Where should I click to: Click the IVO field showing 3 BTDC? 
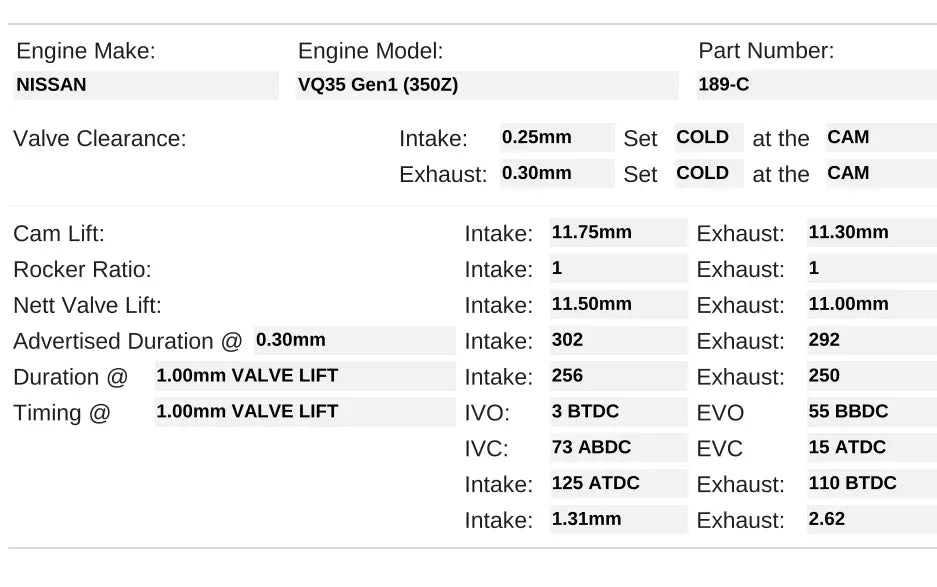pos(618,412)
